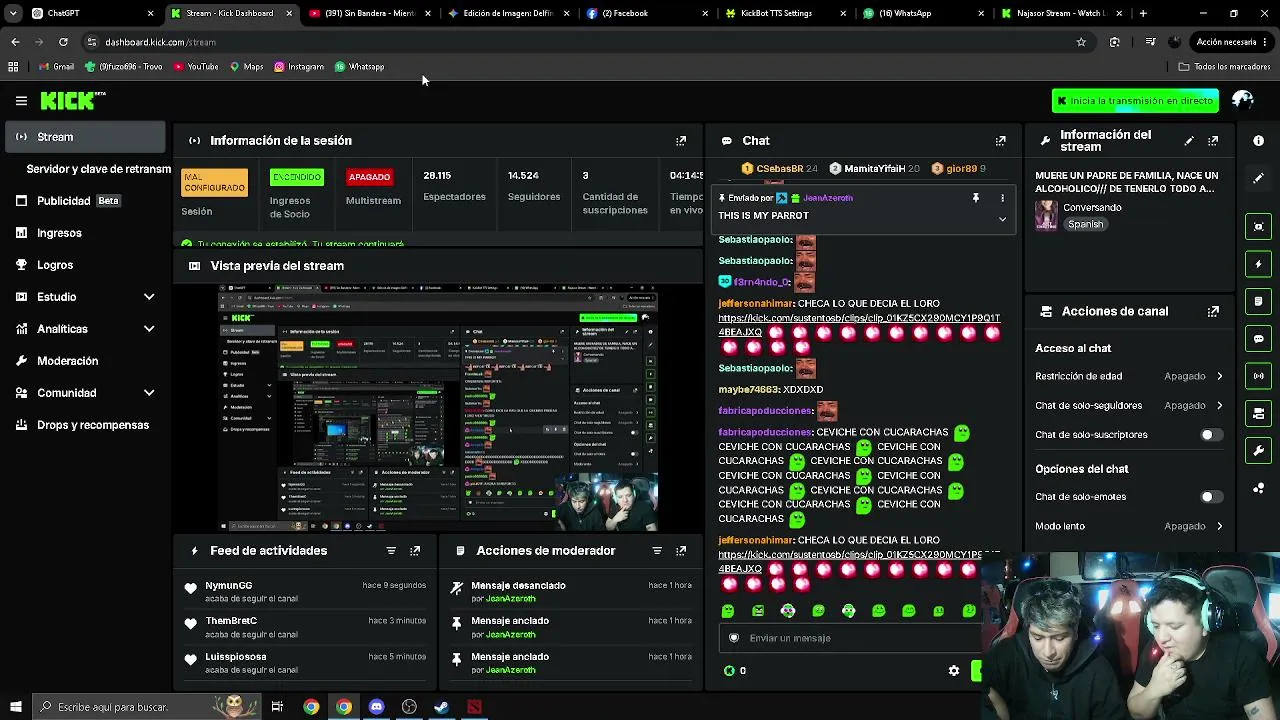Open the Feed de actividades filter icon
The width and height of the screenshot is (1280, 720).
click(x=391, y=551)
